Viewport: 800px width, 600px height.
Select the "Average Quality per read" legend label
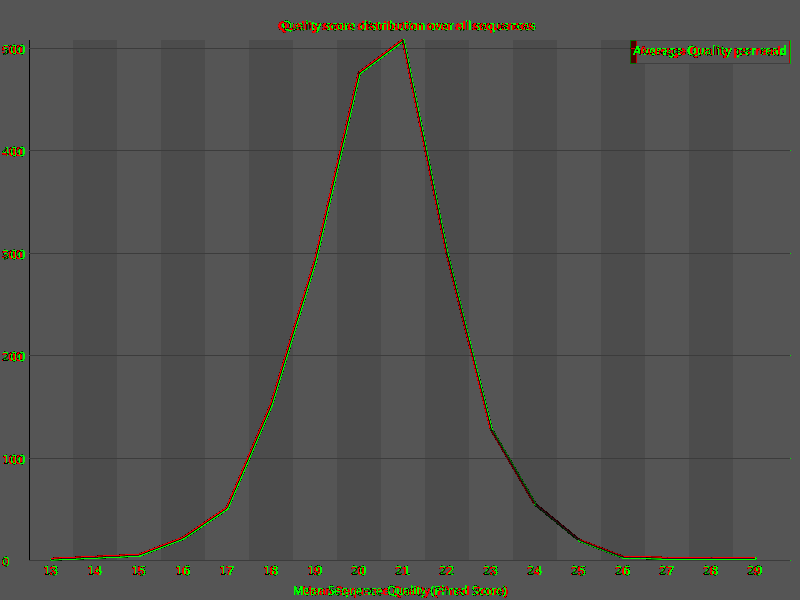(710, 51)
